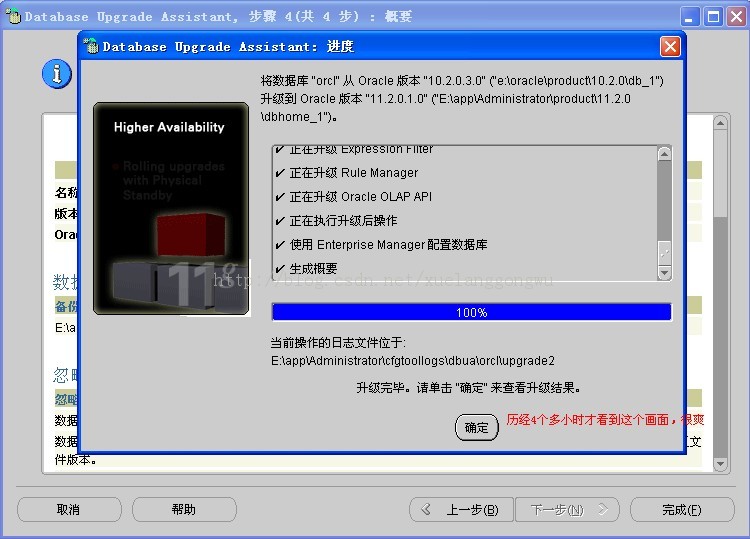
Task: Minimize the Database Upgrade Assistant main window
Action: click(689, 17)
